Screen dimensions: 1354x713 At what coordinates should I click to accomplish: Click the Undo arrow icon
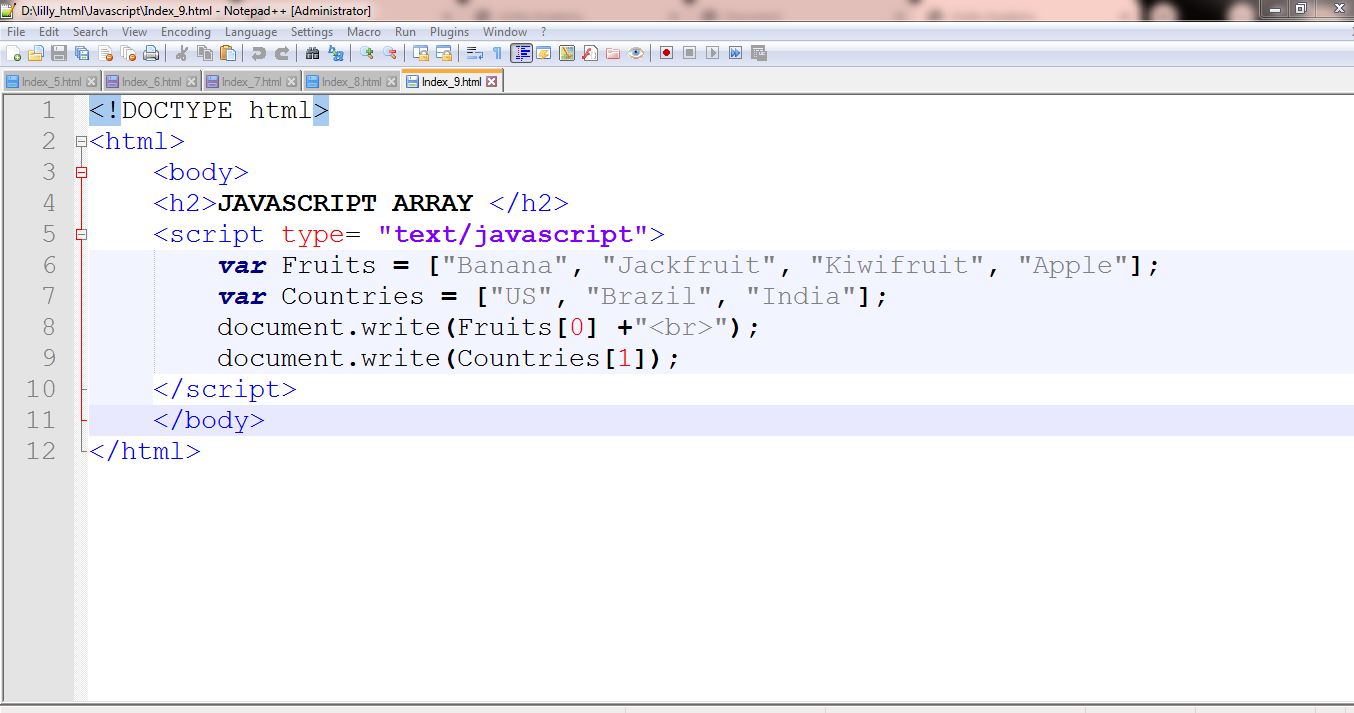259,53
